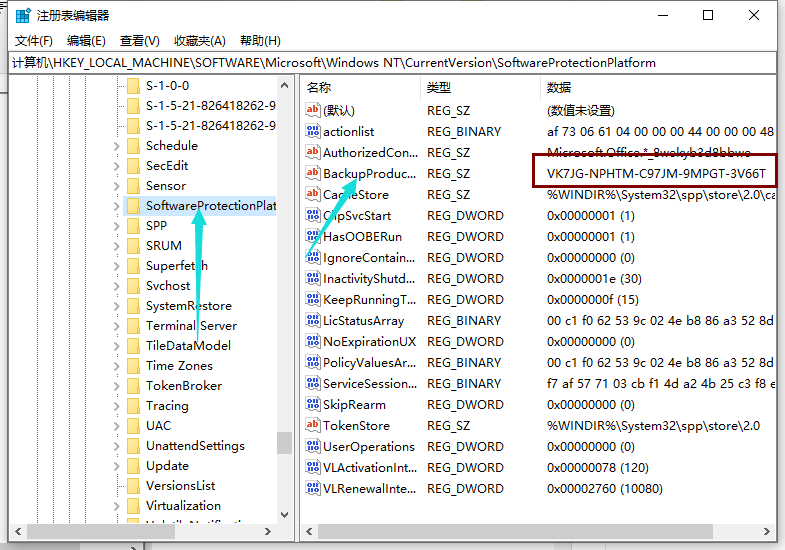Click the 数据 column header
The height and width of the screenshot is (550, 785).
point(558,87)
